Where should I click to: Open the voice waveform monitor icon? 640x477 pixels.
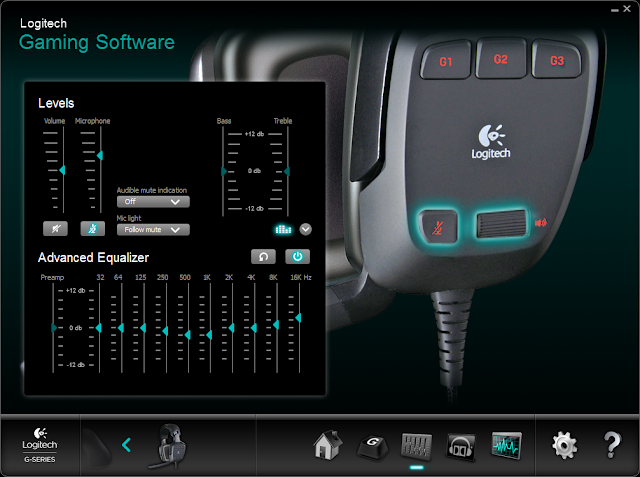click(x=507, y=445)
